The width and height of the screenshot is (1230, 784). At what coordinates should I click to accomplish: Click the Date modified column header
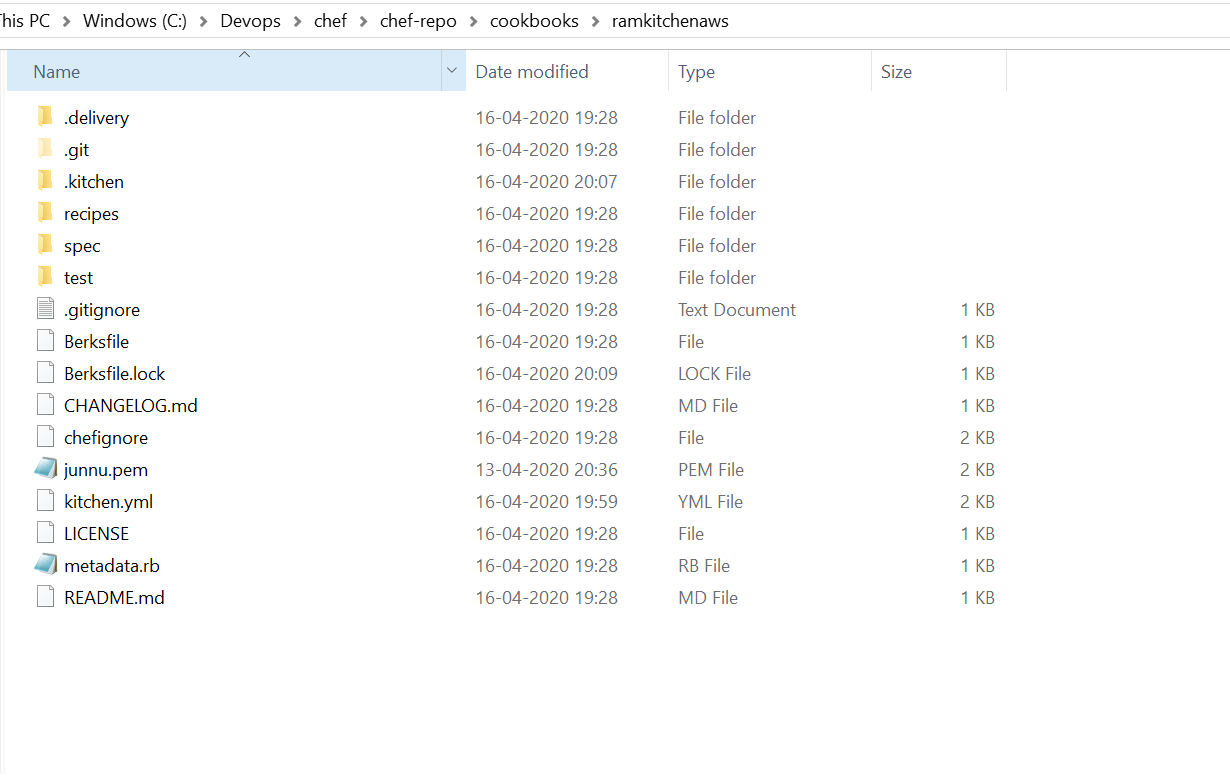530,71
